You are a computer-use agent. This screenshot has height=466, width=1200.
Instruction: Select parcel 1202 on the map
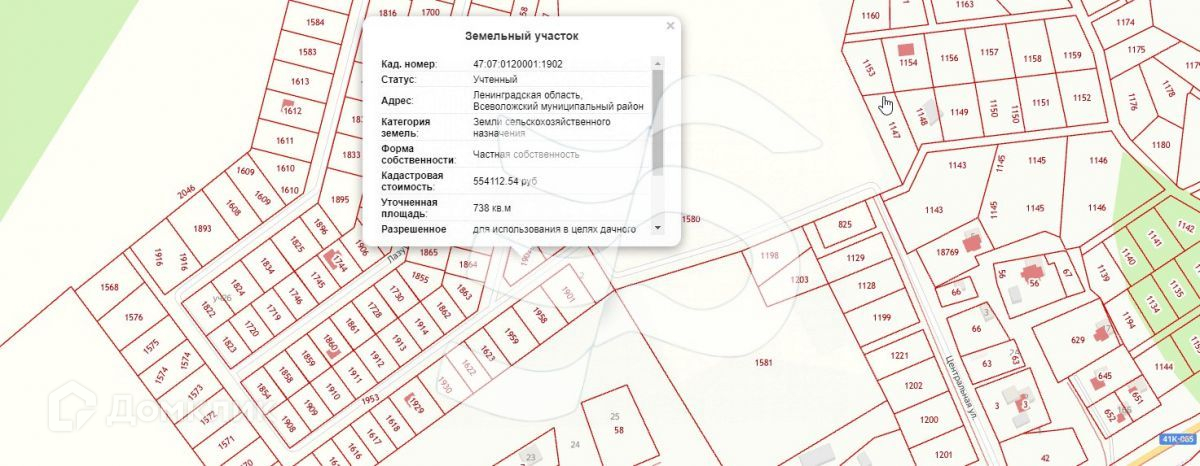[913, 385]
